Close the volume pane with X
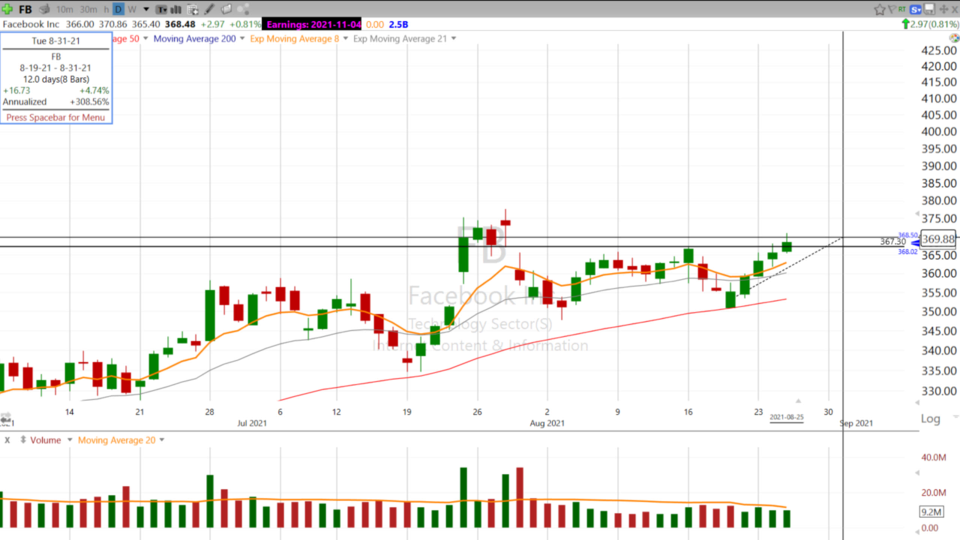Viewport: 960px width, 540px height. click(x=8, y=440)
